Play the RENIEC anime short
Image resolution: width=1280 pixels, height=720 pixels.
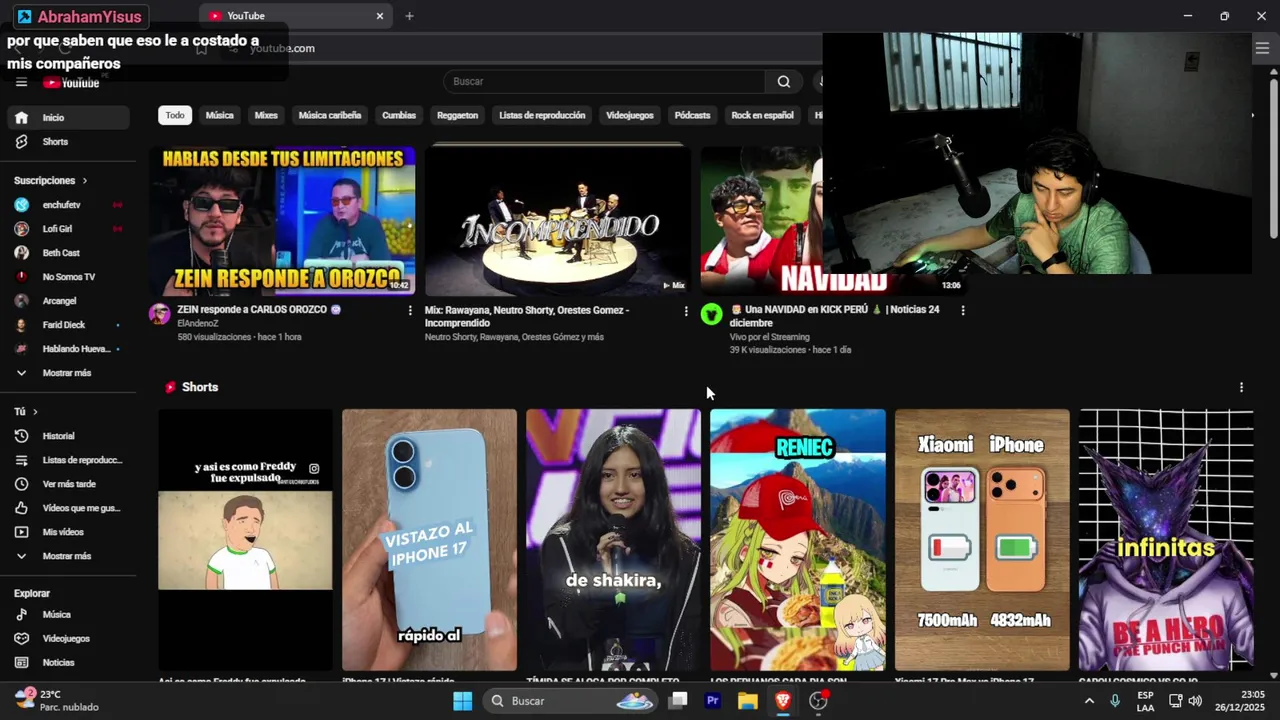(x=798, y=540)
